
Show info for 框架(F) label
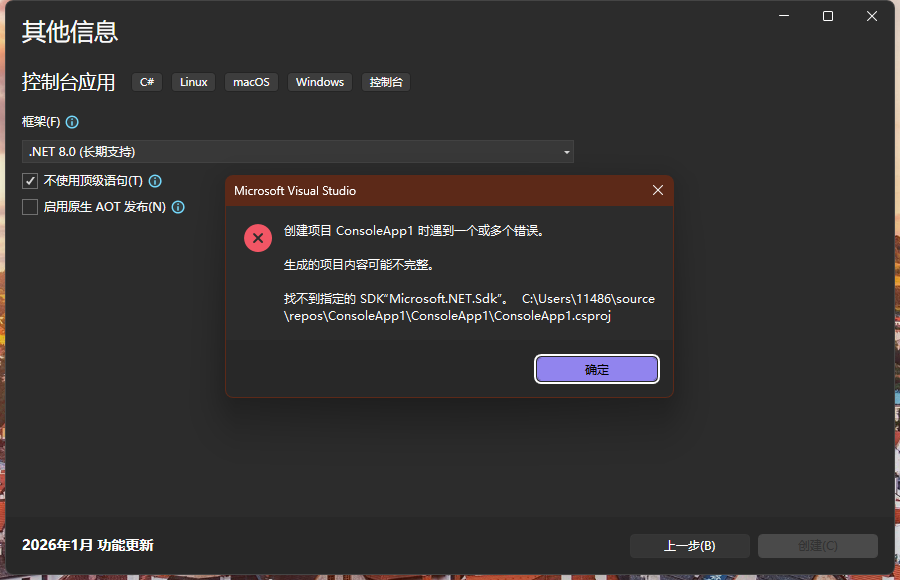click(72, 122)
